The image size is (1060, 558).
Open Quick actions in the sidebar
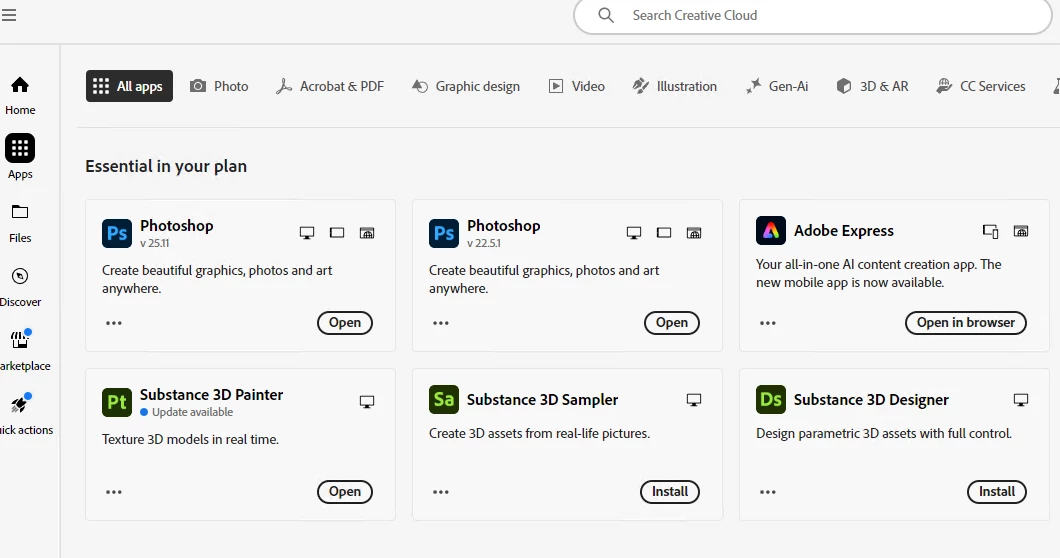[x=23, y=414]
